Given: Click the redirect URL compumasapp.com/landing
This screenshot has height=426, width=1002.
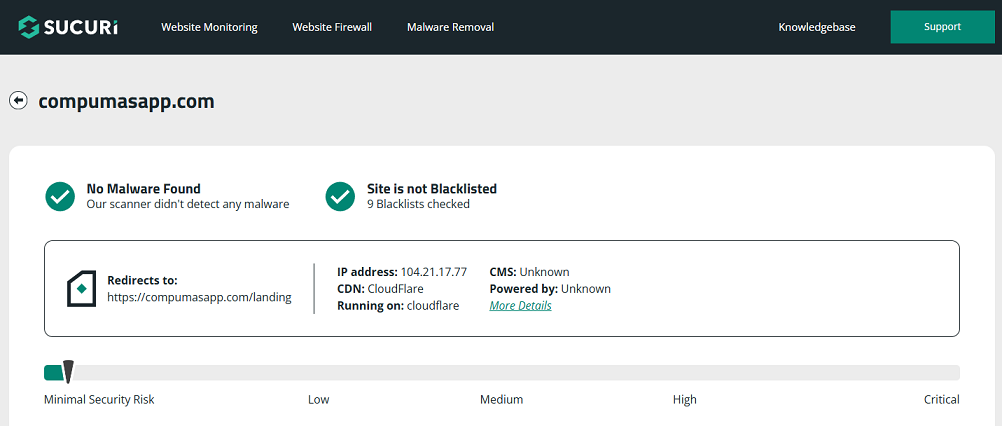Looking at the screenshot, I should (199, 297).
